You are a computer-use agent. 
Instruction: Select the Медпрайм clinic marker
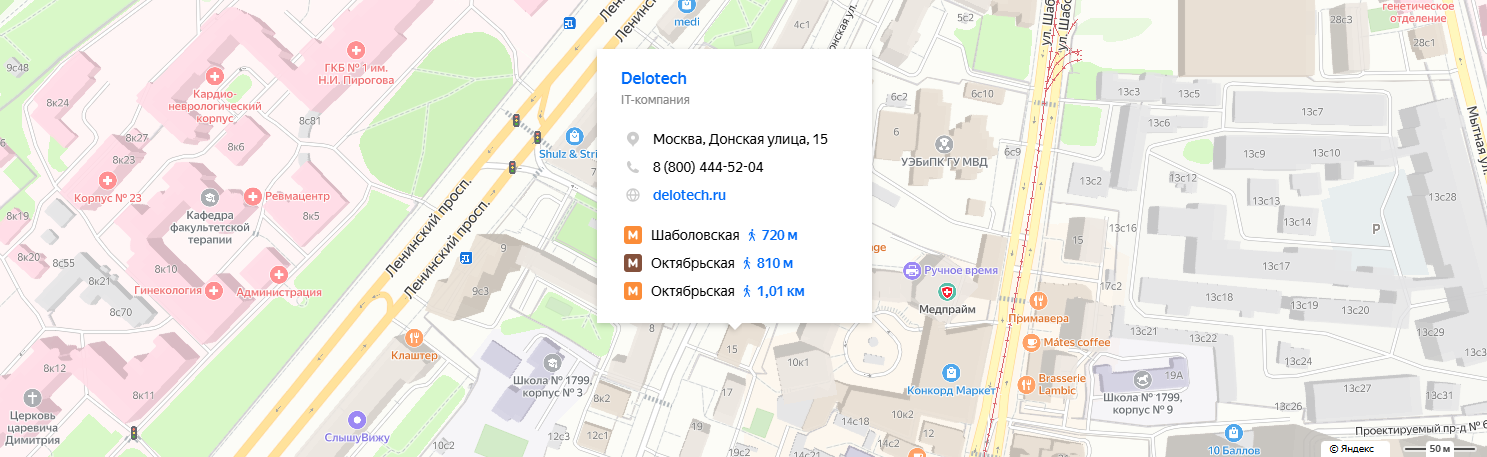(947, 292)
